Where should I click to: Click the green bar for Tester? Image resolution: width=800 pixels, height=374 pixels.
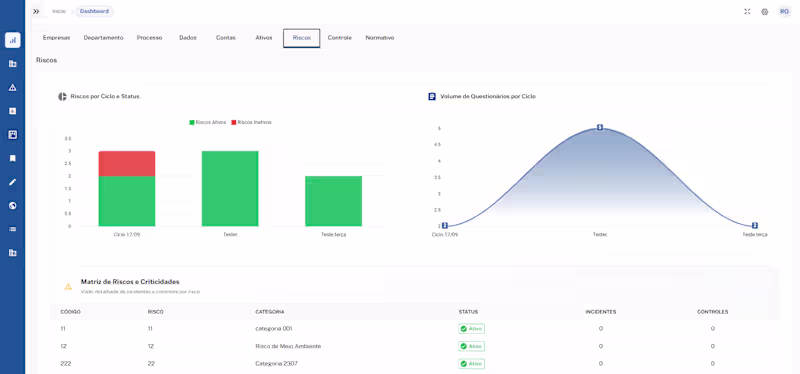tap(230, 188)
